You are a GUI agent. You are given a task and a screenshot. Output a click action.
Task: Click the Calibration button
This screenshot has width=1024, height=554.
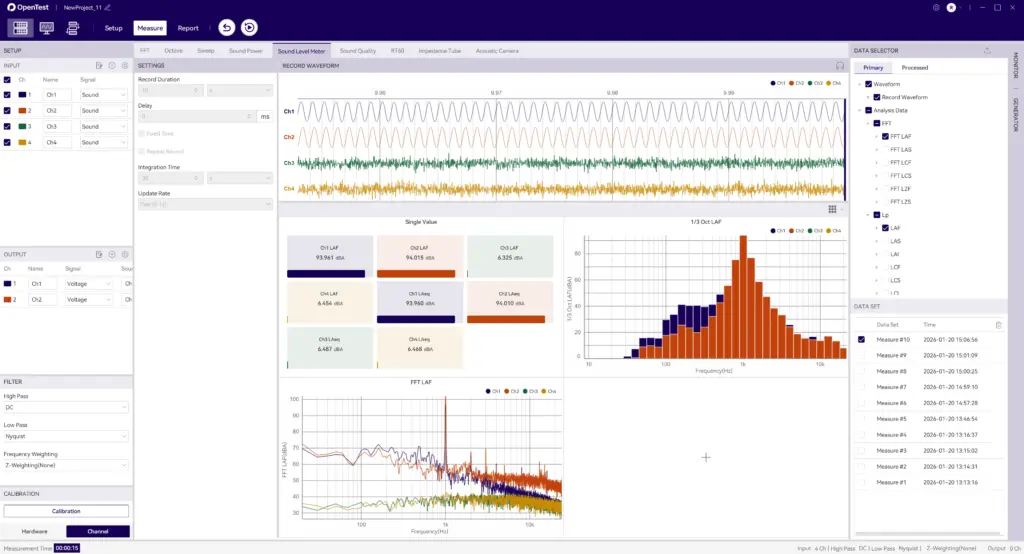[66, 511]
